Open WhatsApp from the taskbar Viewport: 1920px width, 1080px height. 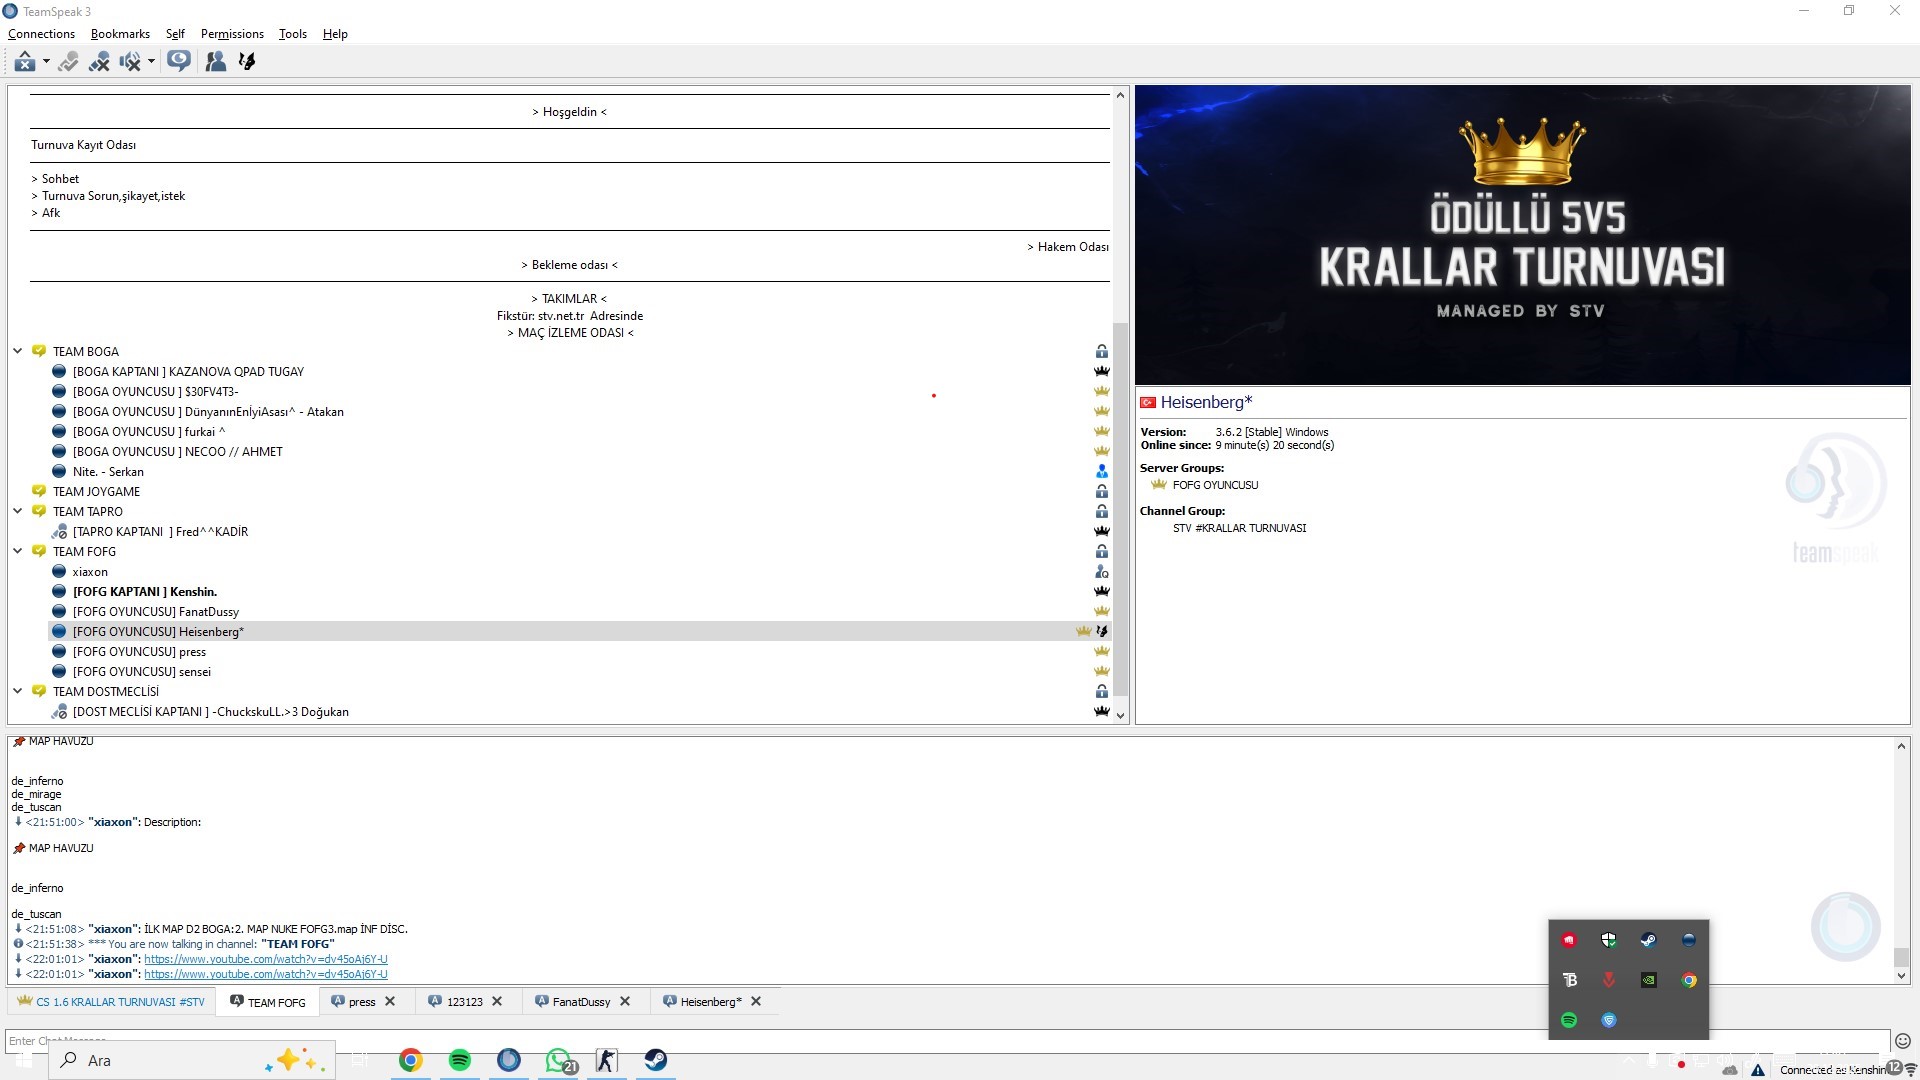pyautogui.click(x=559, y=1060)
